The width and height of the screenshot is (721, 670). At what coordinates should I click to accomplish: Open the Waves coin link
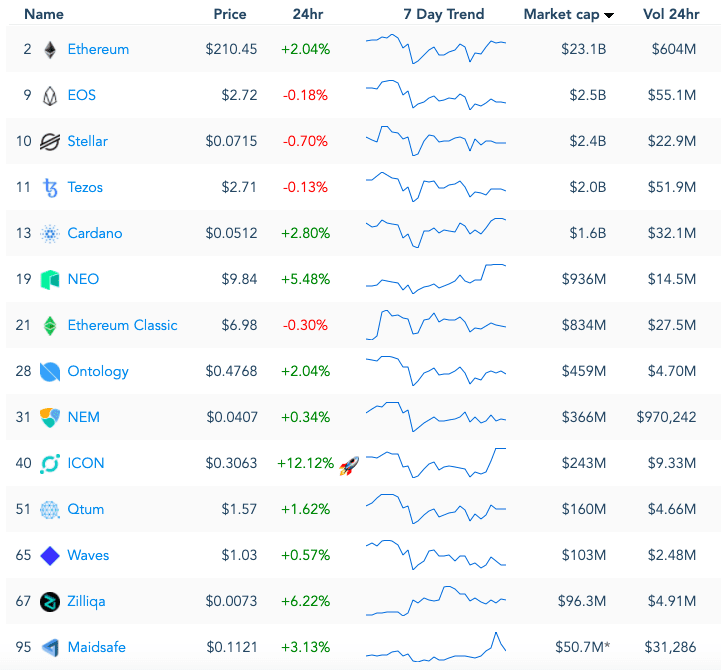[88, 555]
